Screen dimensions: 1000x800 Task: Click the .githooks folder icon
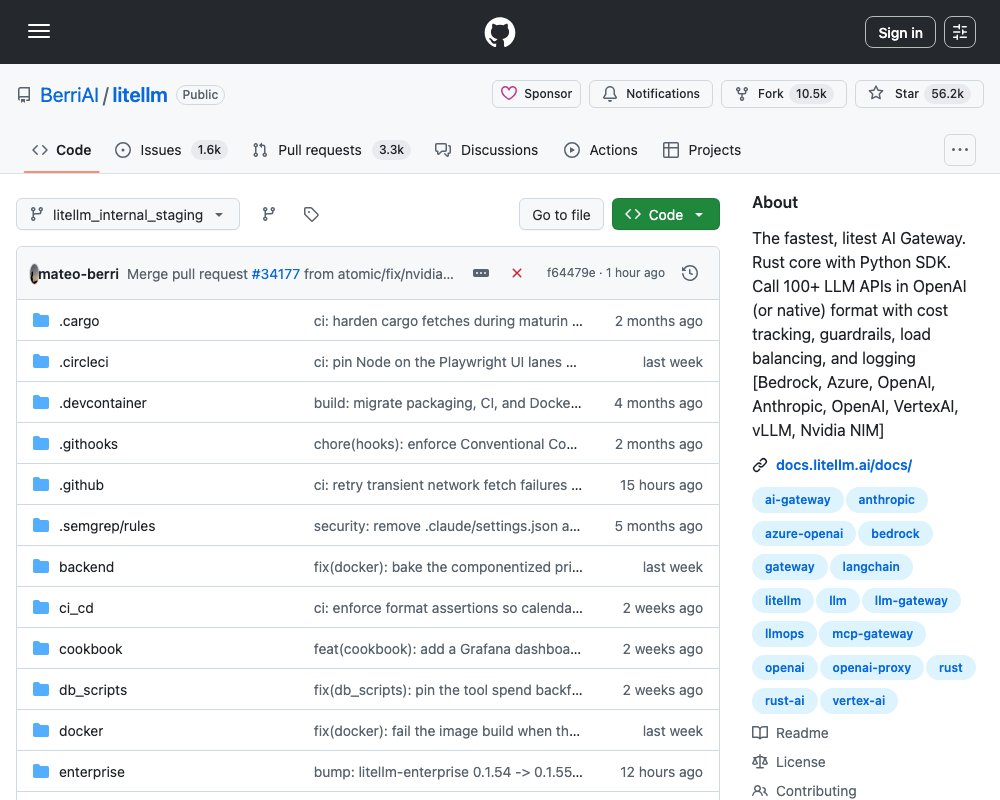[41, 443]
